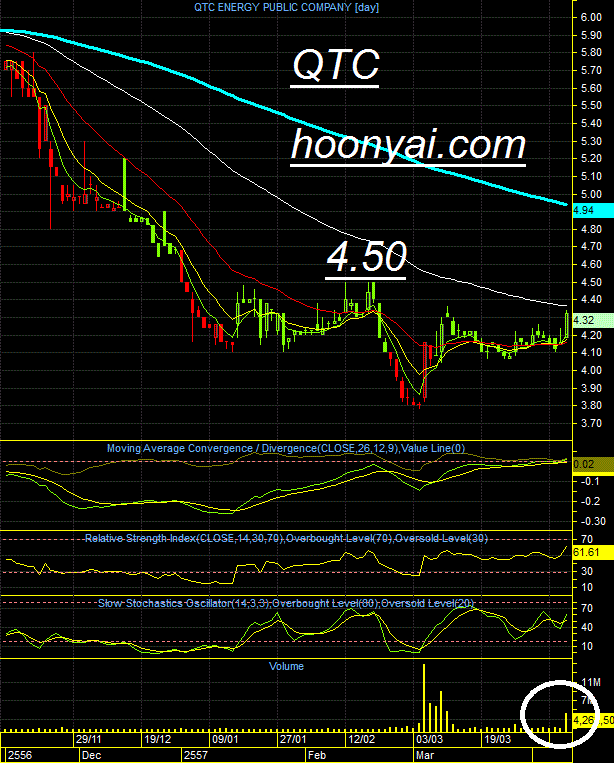Click the 4.20 price axis label

click(591, 335)
